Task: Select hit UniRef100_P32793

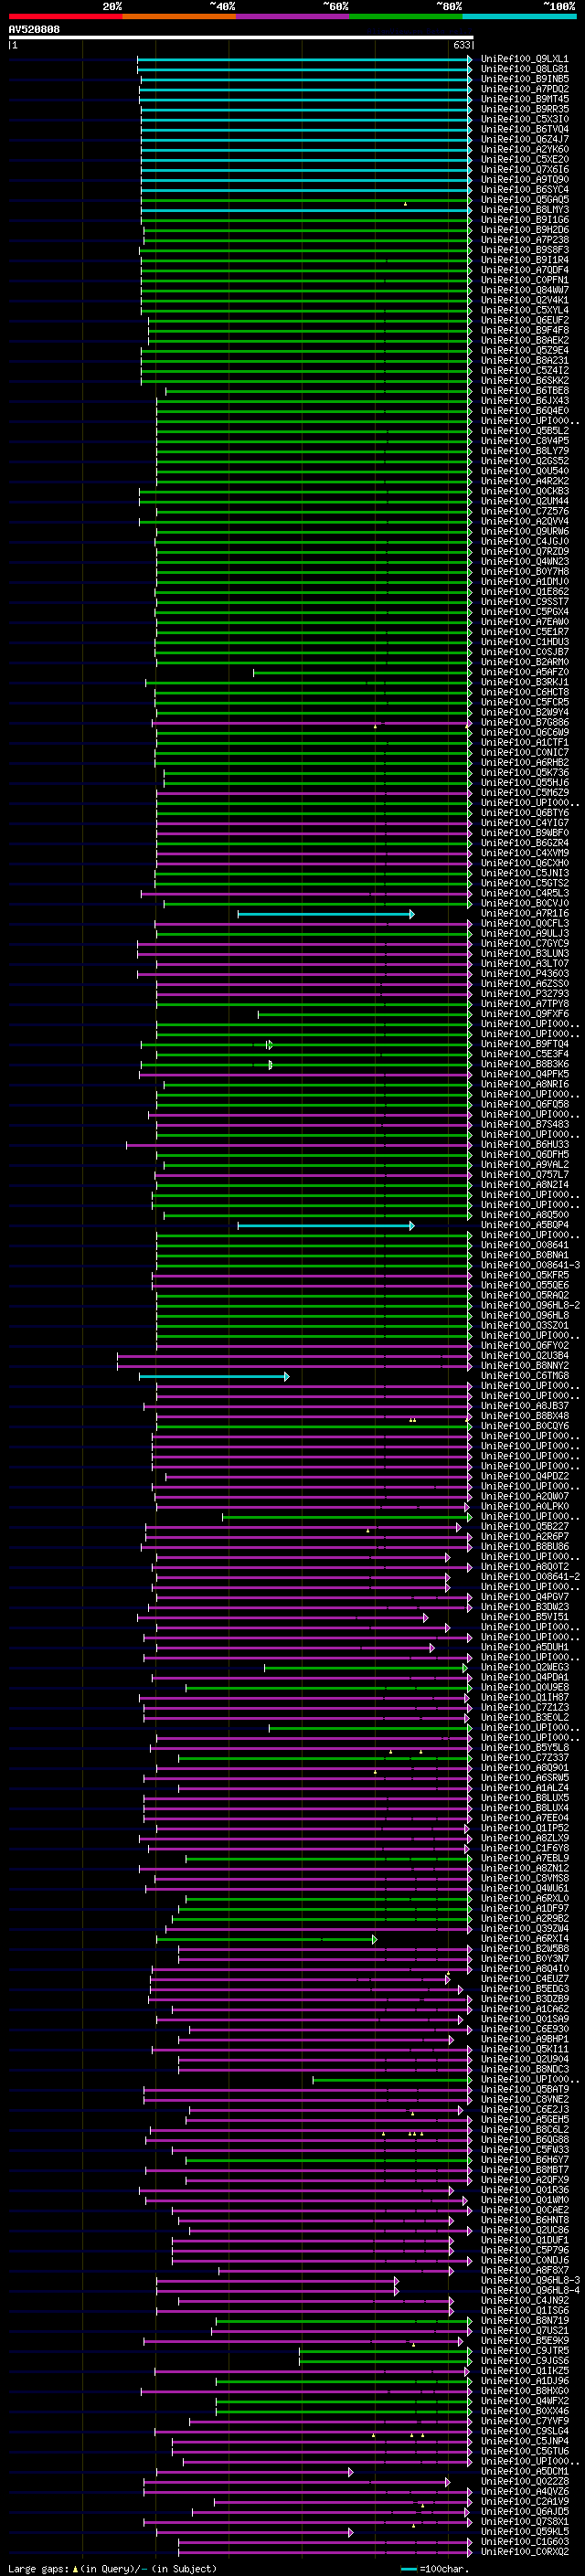Action: tap(525, 993)
